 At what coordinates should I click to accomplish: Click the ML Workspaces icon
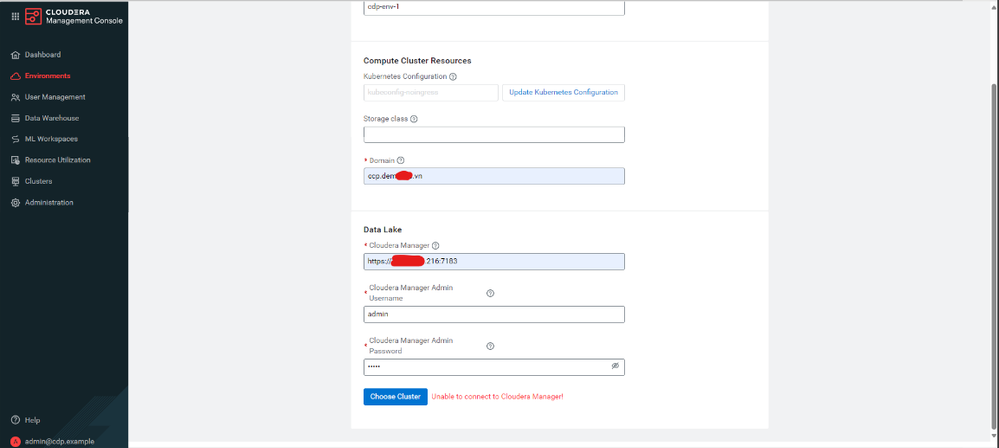click(x=15, y=139)
